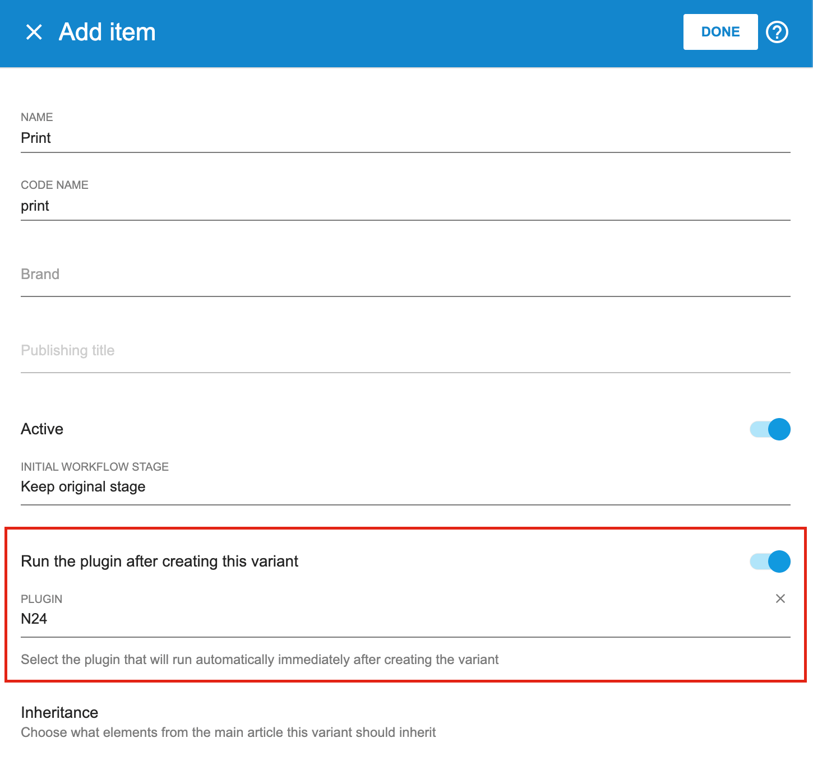813x761 pixels.
Task: Click the Add item title text
Action: pyautogui.click(x=107, y=32)
